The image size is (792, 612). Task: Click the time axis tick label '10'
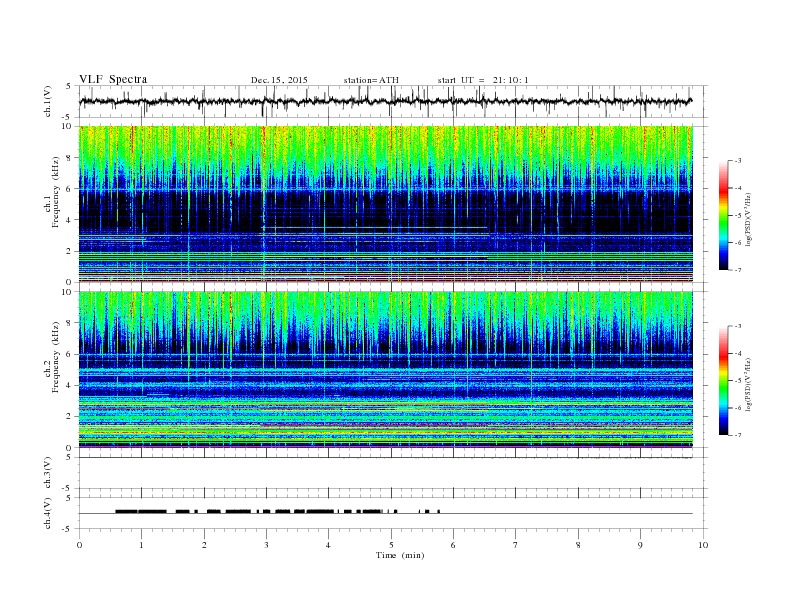pos(703,545)
